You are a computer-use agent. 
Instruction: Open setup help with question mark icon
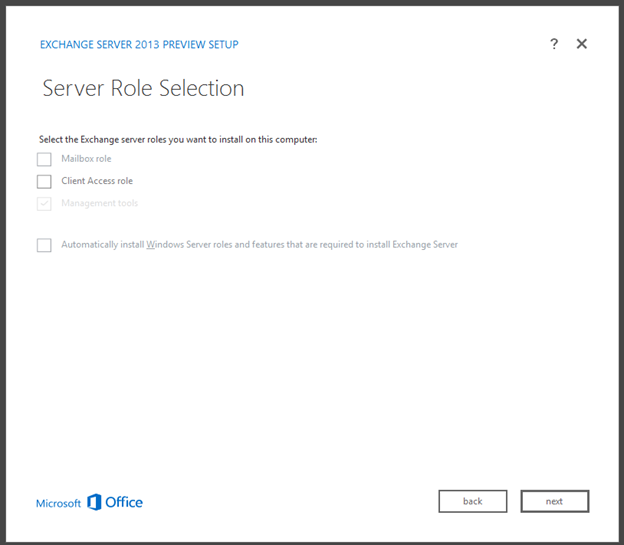tap(554, 44)
